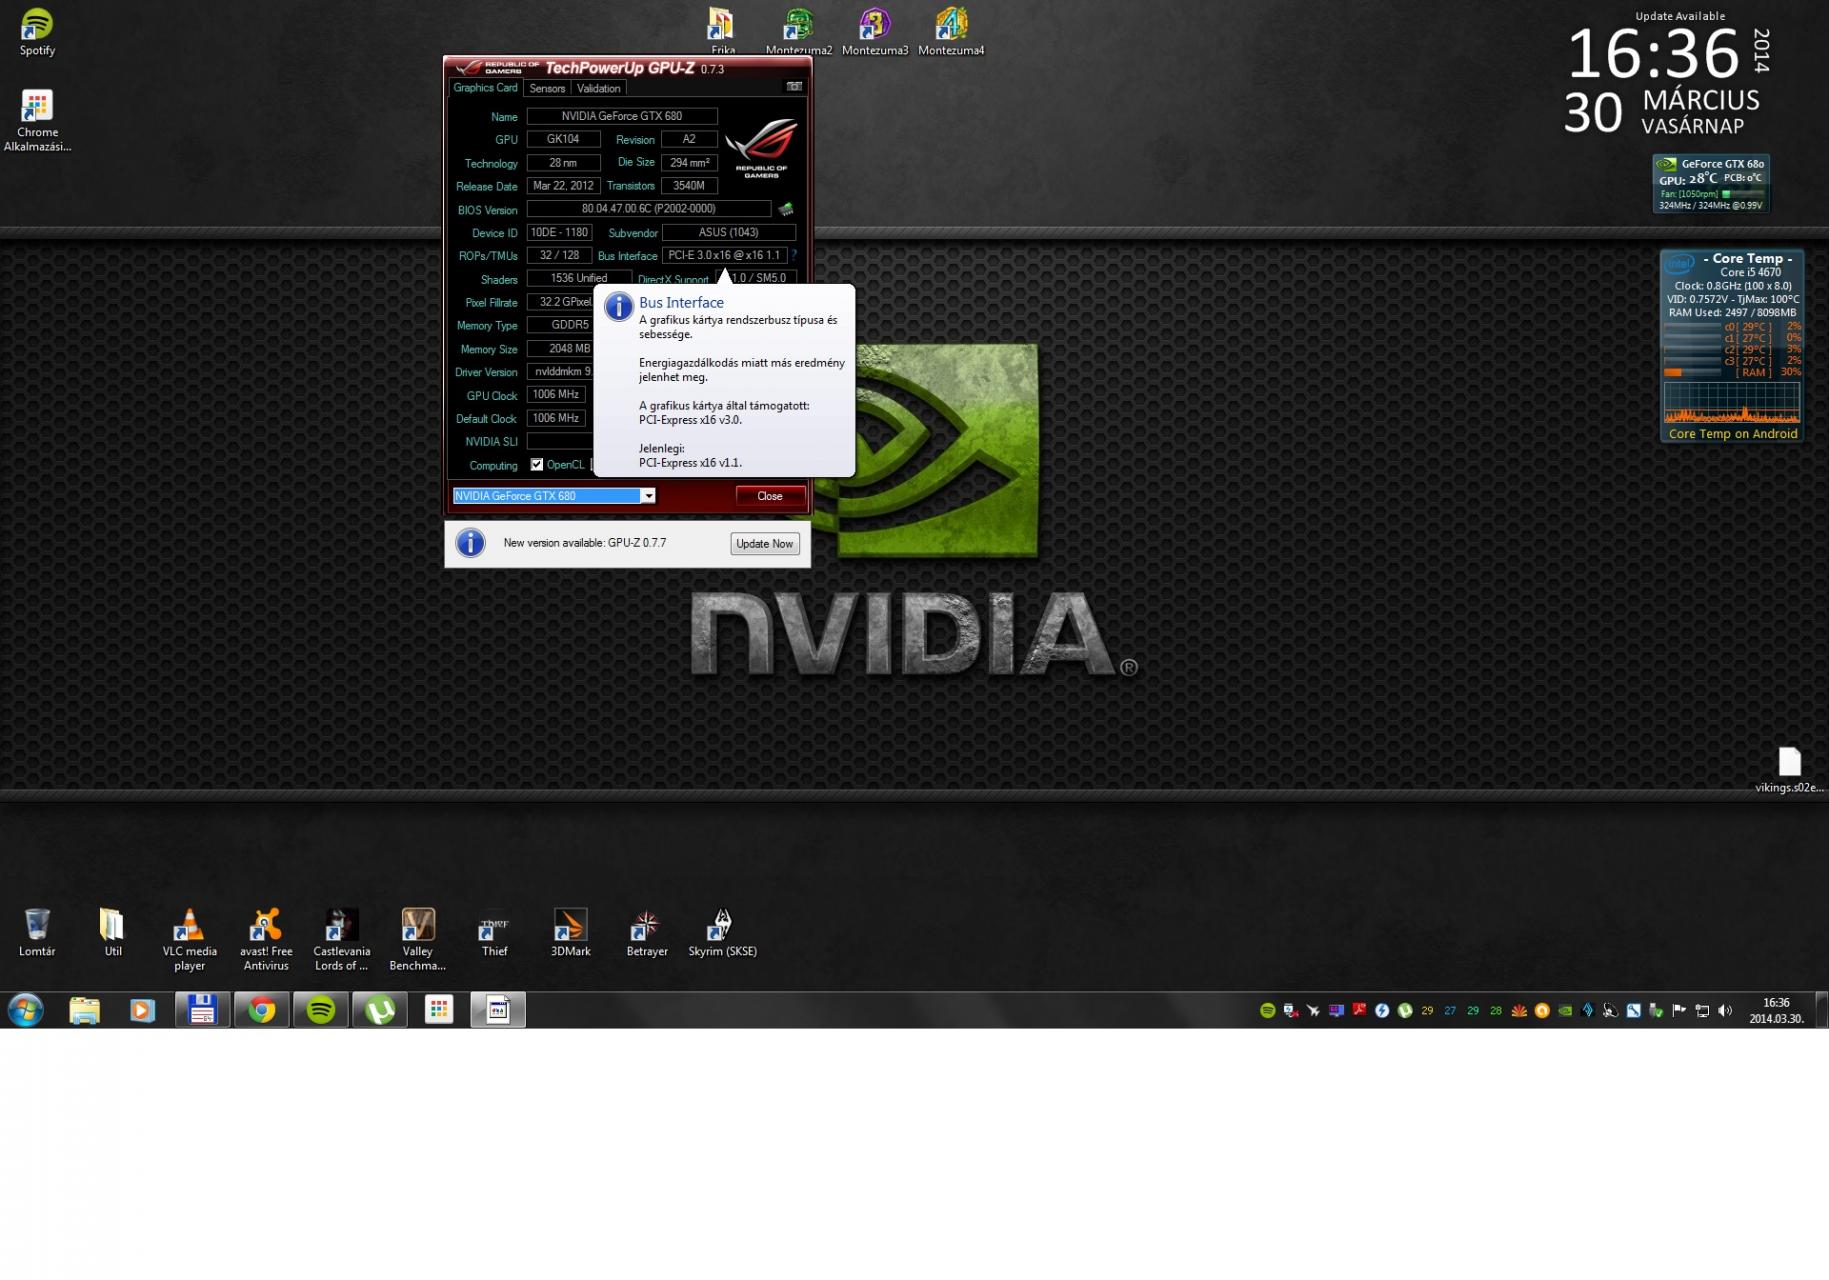
Task: Click the Name field NVIDIA GeForce GTX 680
Action: [x=622, y=116]
